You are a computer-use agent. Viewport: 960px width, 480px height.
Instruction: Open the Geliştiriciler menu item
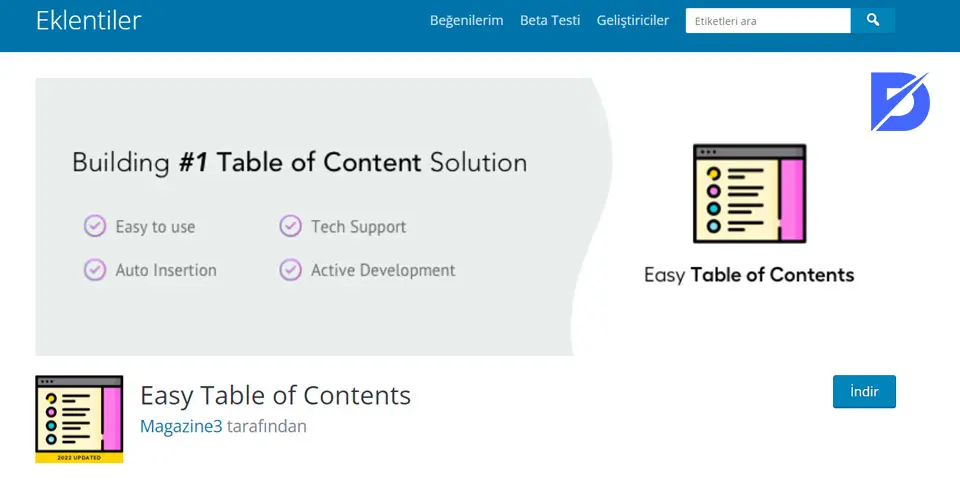(632, 20)
